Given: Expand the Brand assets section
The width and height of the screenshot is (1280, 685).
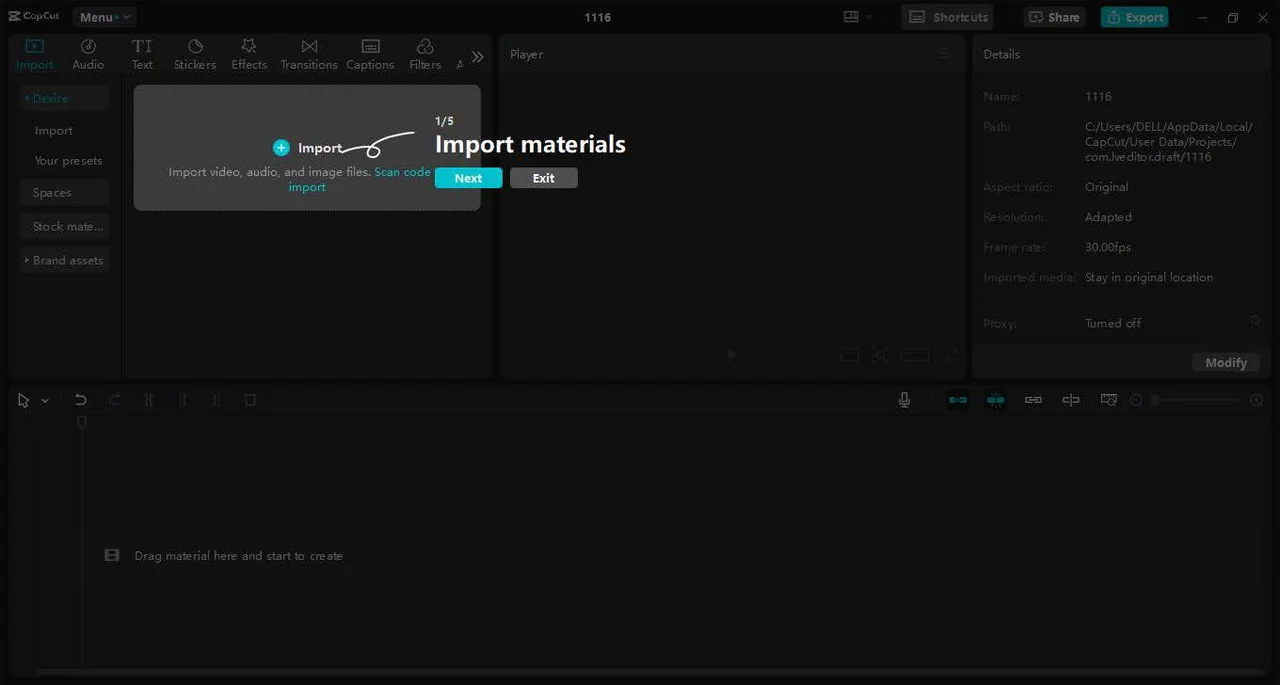Looking at the screenshot, I should pos(64,260).
